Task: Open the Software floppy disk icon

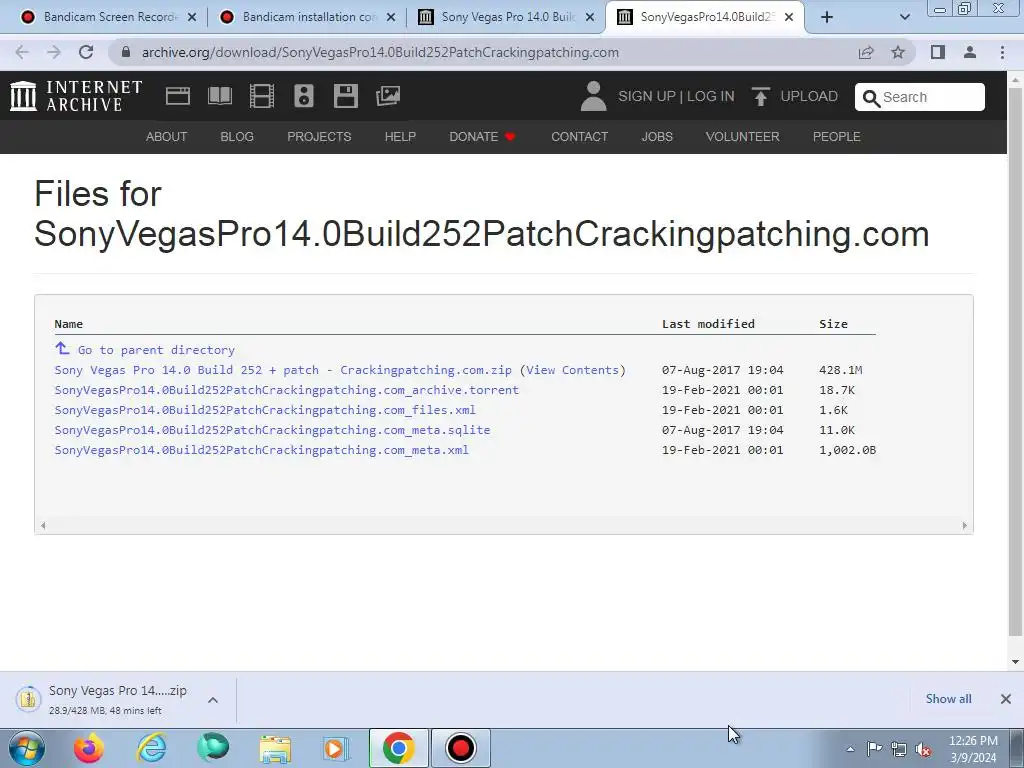Action: (x=345, y=96)
